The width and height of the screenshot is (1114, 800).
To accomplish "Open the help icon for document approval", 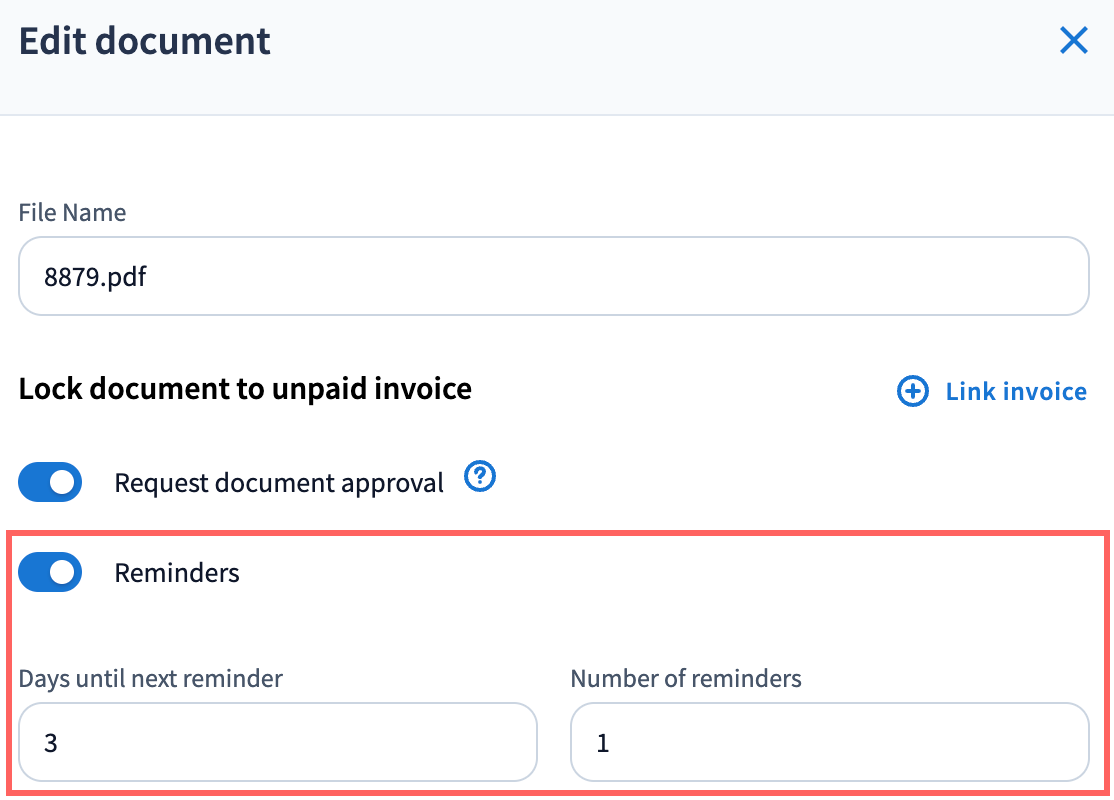I will [x=480, y=479].
